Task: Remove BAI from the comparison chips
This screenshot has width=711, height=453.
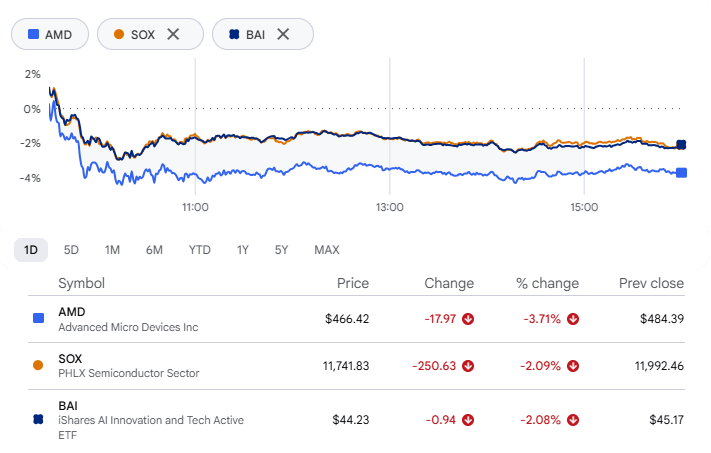Action: pyautogui.click(x=283, y=34)
